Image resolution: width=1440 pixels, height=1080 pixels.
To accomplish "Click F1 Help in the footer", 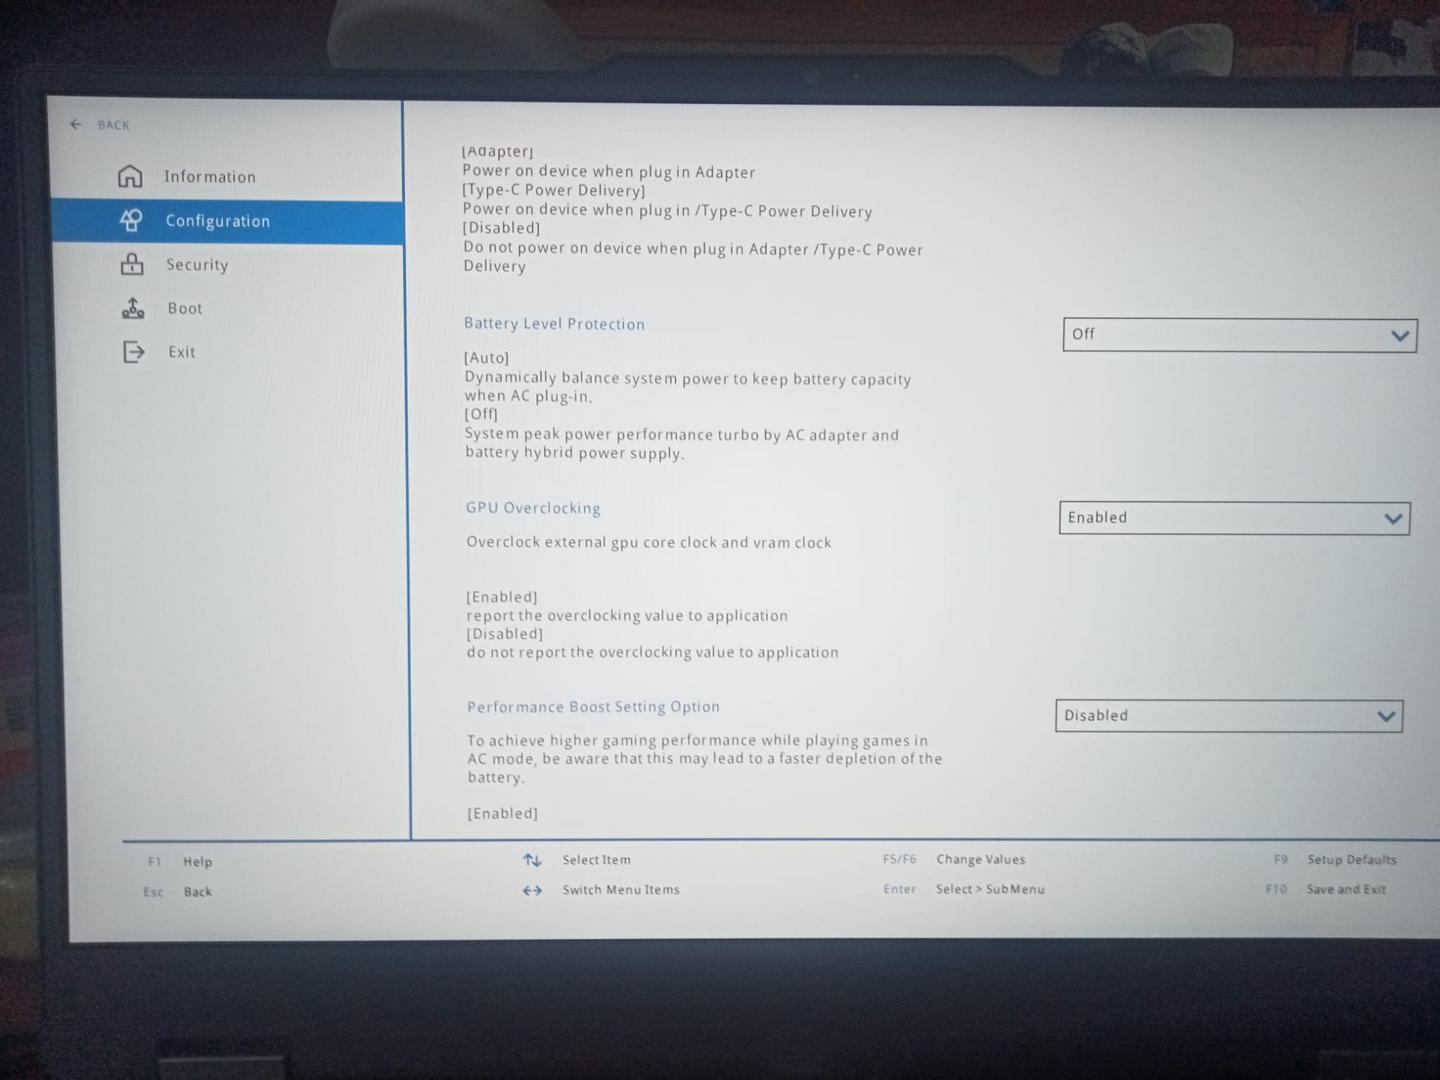I will tap(180, 861).
